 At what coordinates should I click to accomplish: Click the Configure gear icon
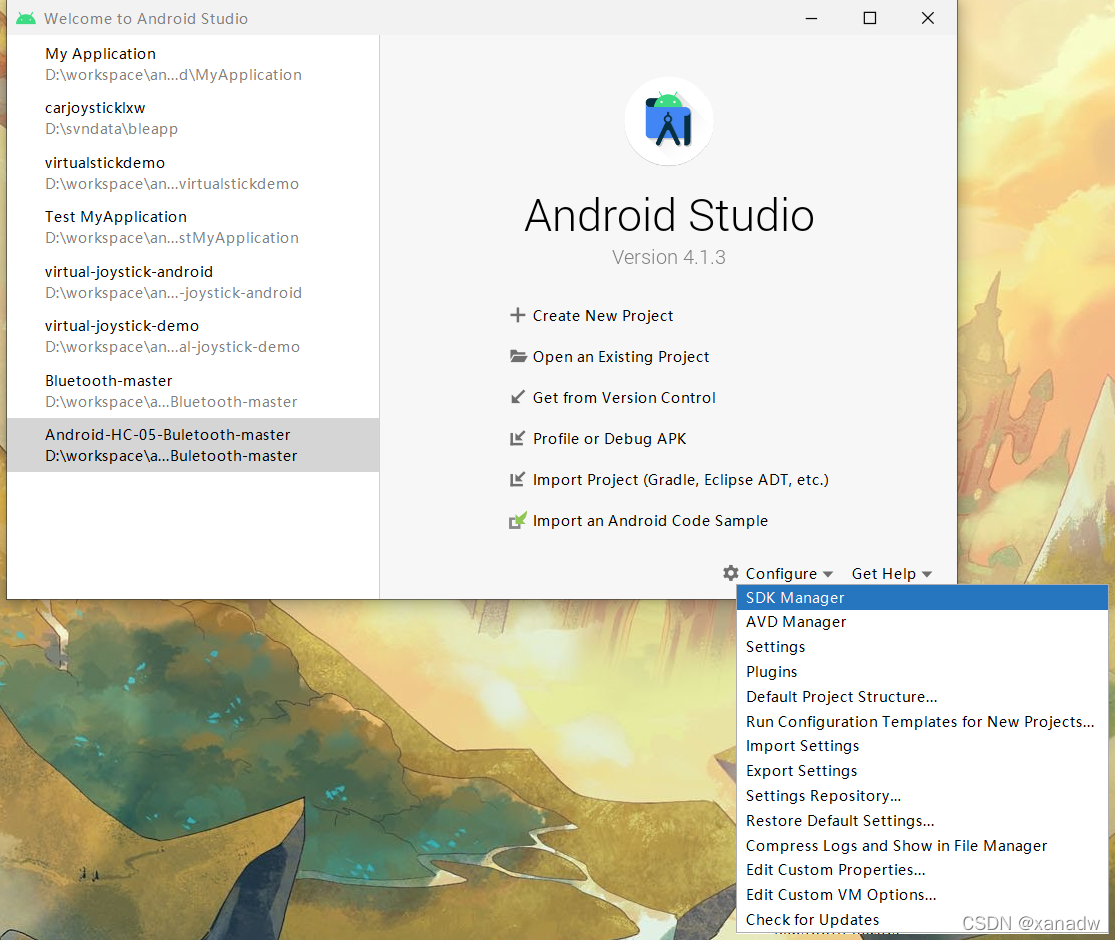(x=730, y=573)
